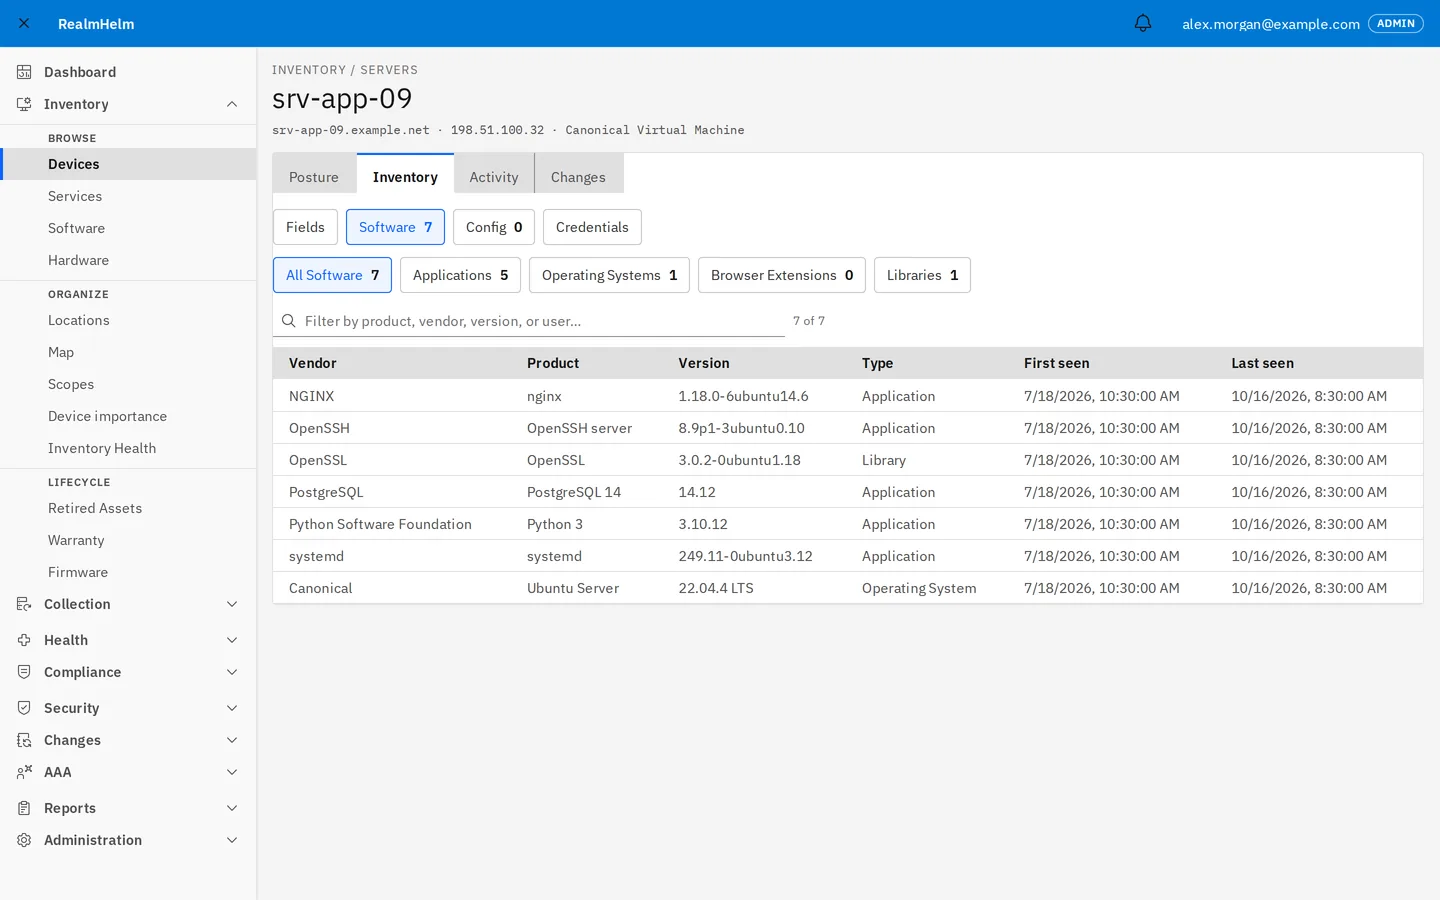Click the AAA sidebar icon
Image resolution: width=1440 pixels, height=900 pixels.
(x=24, y=772)
